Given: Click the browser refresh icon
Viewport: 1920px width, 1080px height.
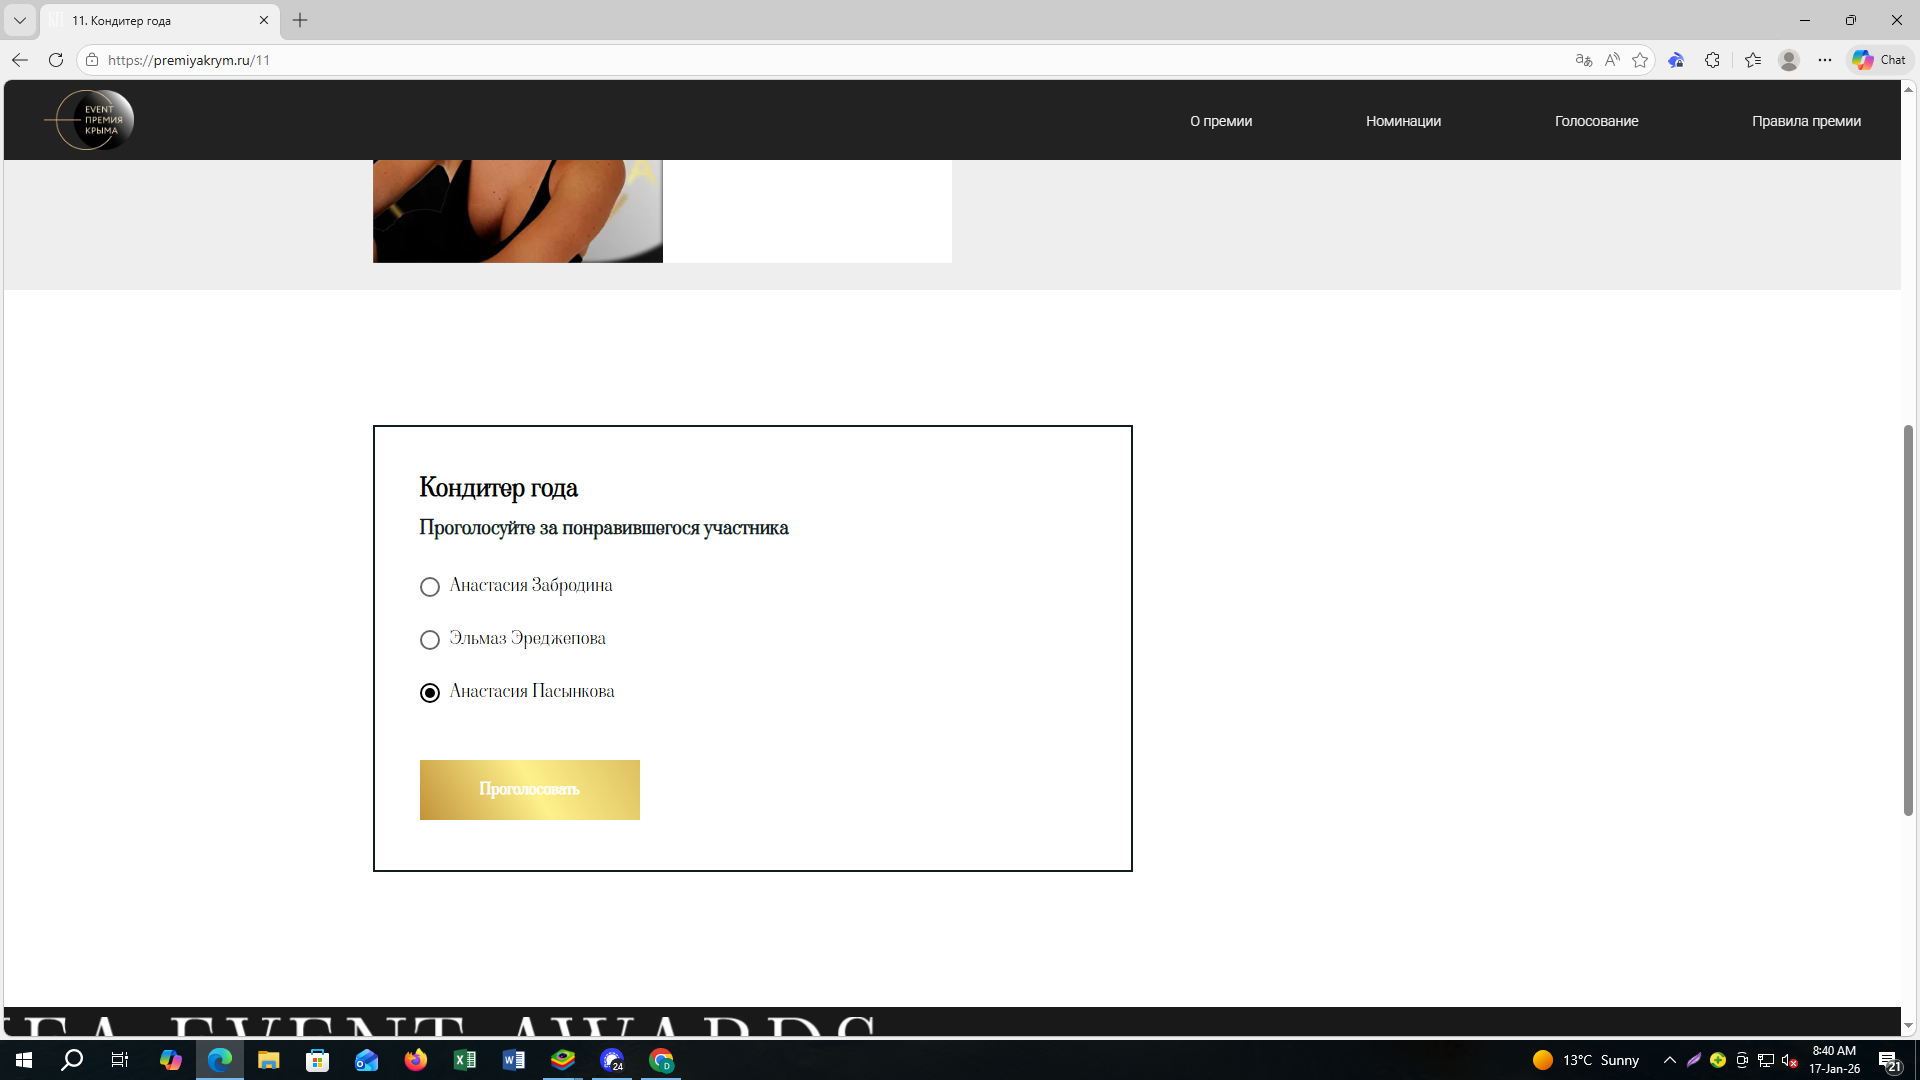Looking at the screenshot, I should (x=56, y=60).
